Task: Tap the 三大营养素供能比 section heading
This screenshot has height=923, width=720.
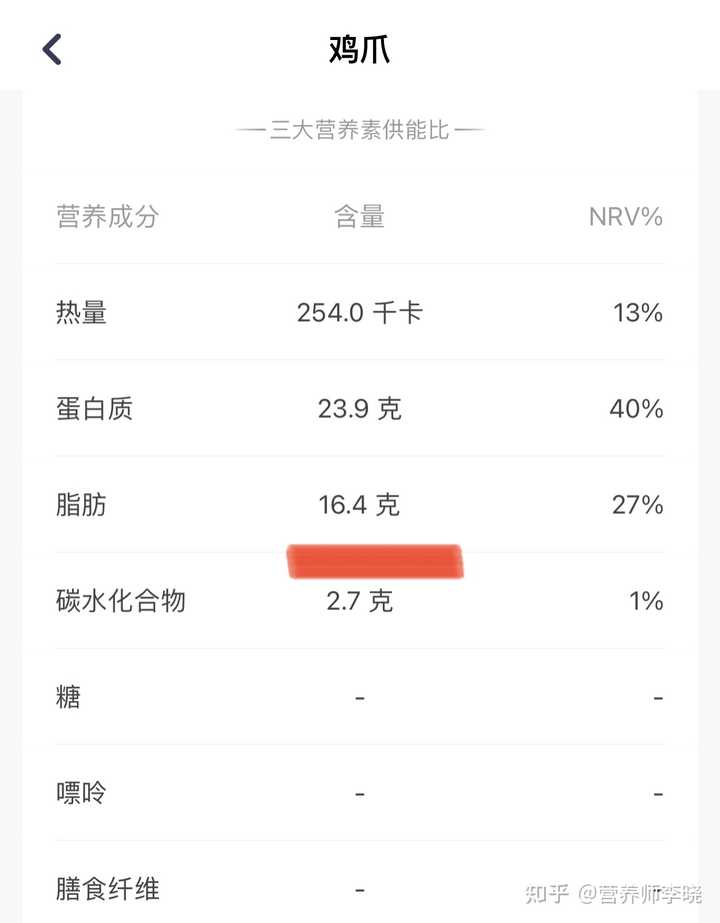Action: (360, 130)
